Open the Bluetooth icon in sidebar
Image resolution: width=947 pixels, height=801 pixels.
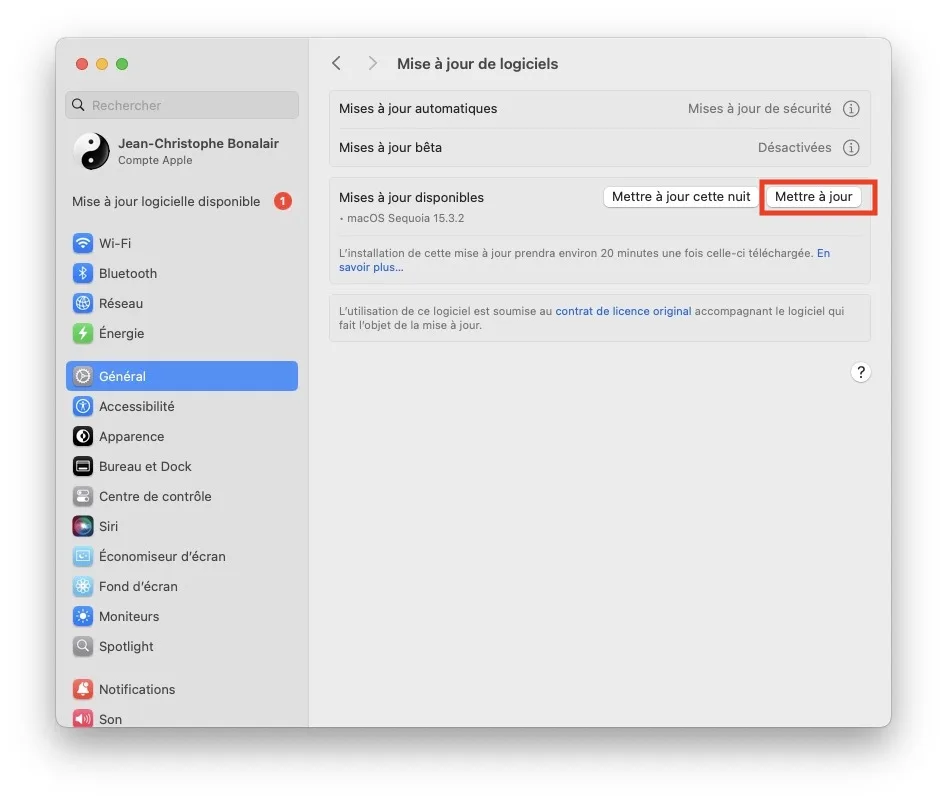tap(83, 273)
